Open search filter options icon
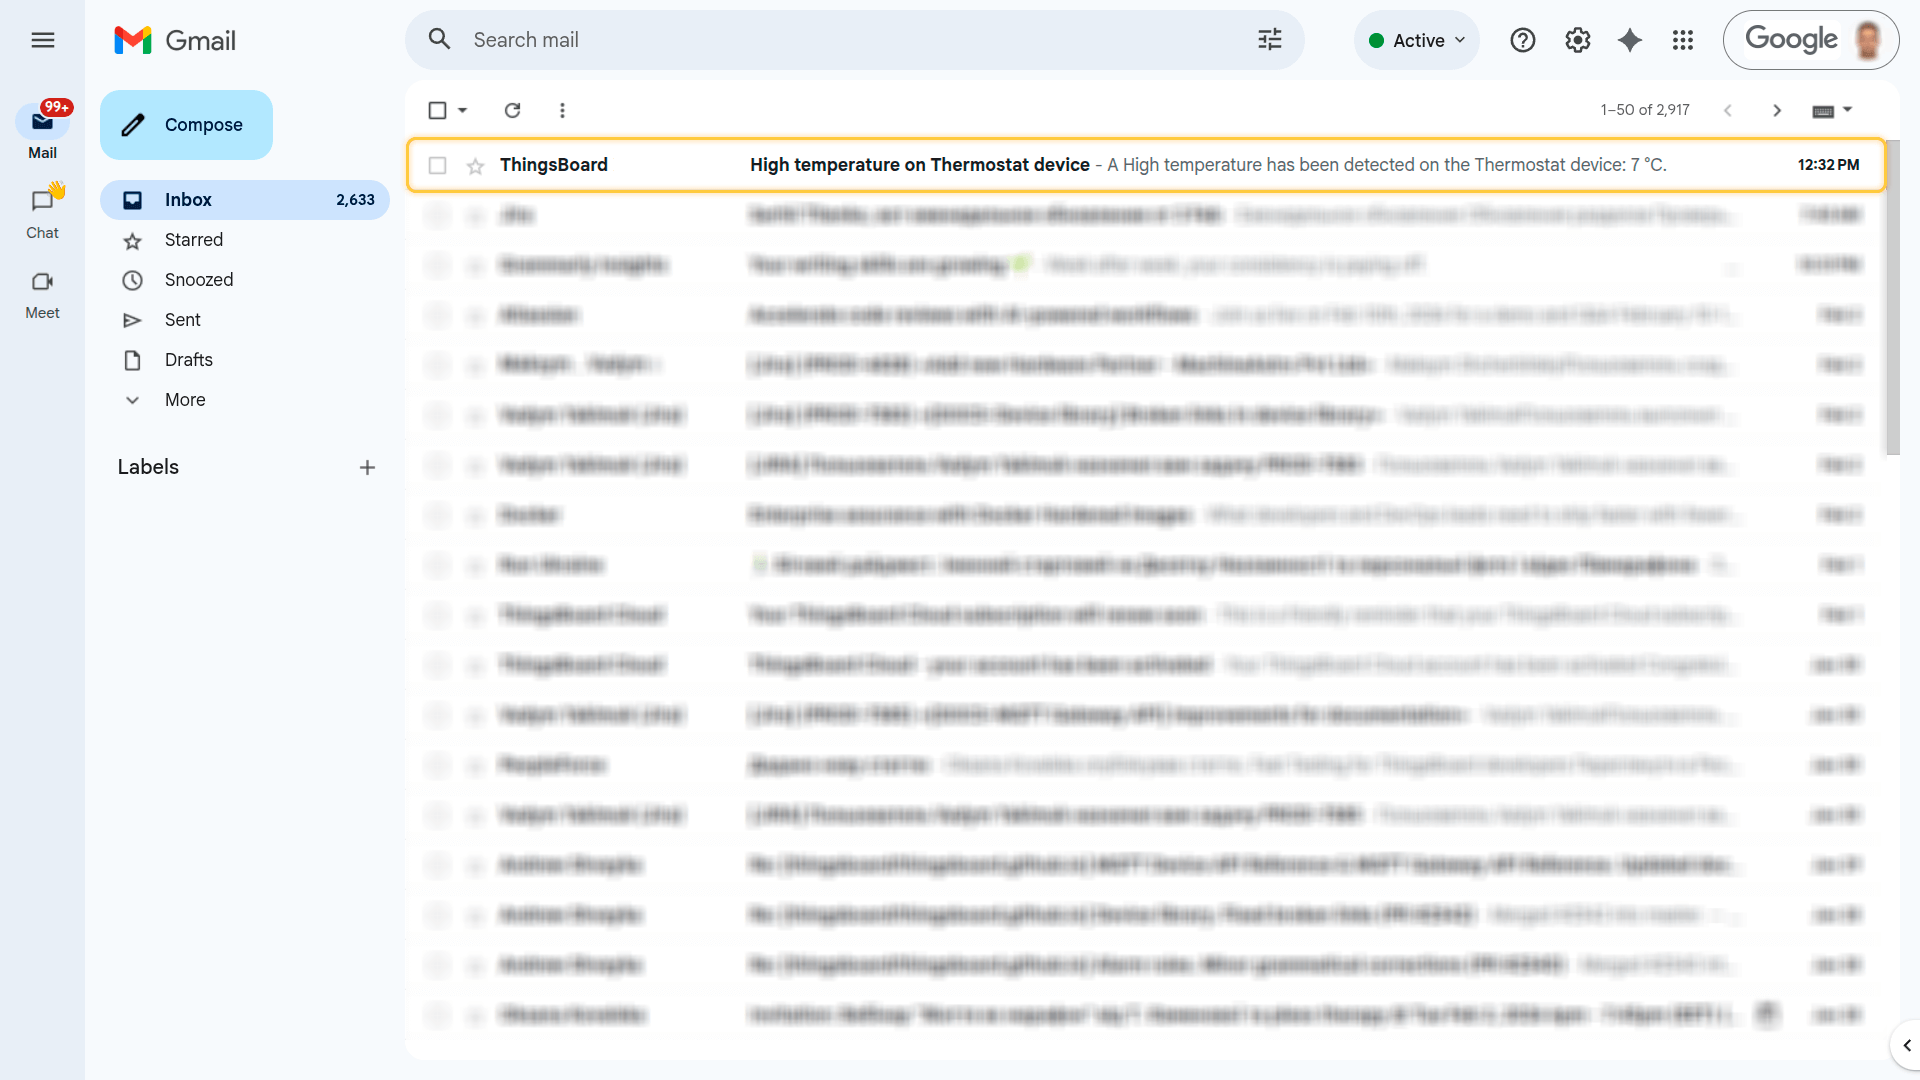Viewport: 1920px width, 1080px height. (1269, 40)
